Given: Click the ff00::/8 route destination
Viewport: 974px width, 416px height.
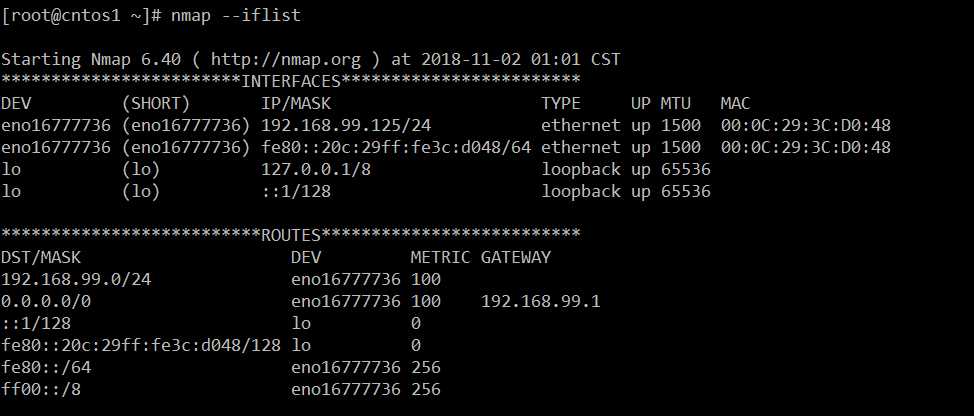Looking at the screenshot, I should (x=41, y=390).
